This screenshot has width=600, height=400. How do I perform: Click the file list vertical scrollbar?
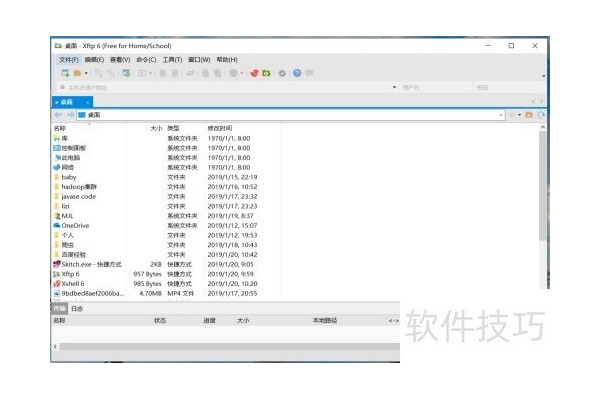[542, 186]
